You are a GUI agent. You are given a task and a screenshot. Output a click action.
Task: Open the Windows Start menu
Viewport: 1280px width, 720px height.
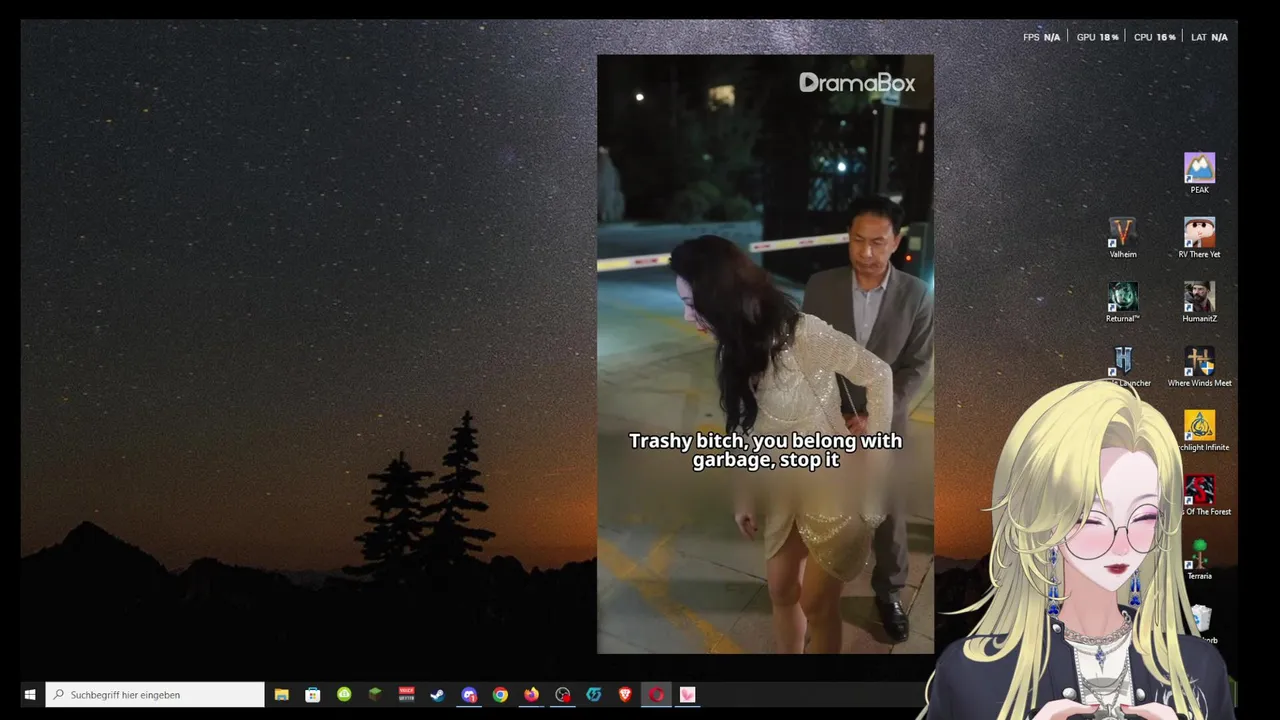30,694
